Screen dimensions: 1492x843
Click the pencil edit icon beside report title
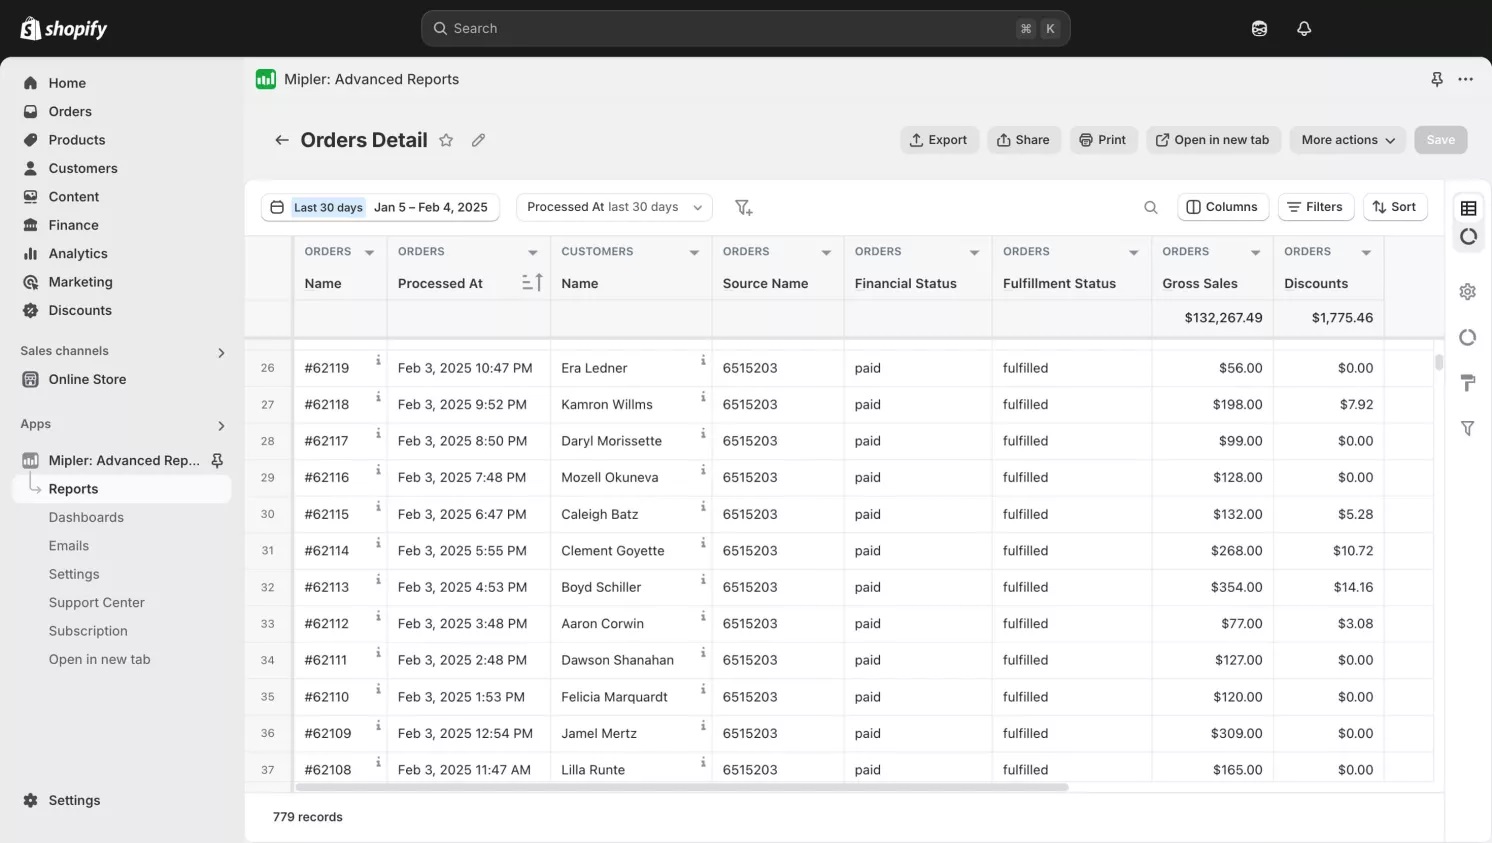click(x=479, y=140)
